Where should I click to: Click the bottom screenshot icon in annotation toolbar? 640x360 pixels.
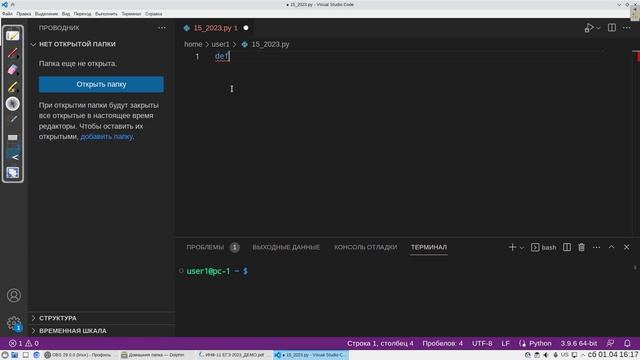(x=13, y=173)
